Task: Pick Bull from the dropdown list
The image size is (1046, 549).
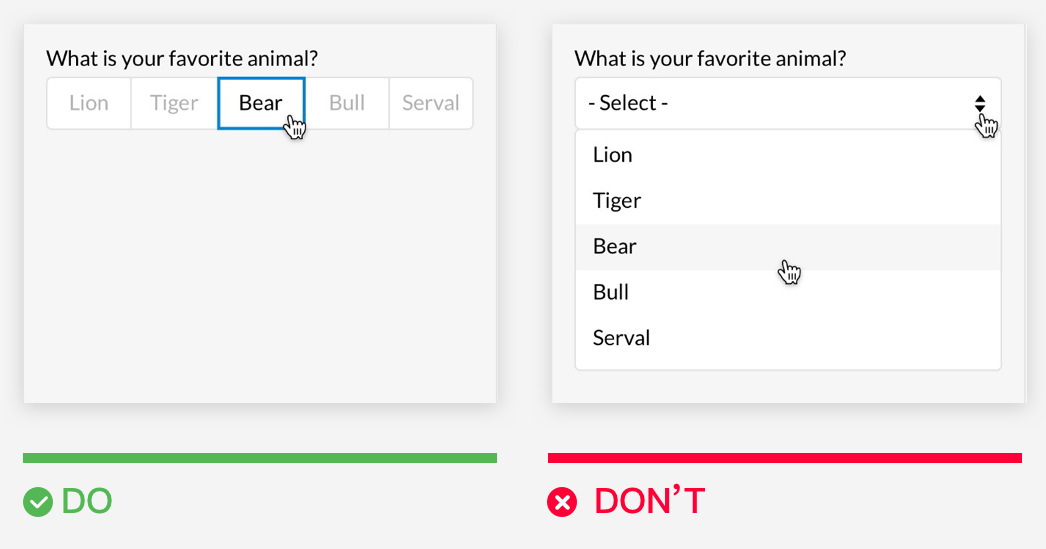Action: 788,292
